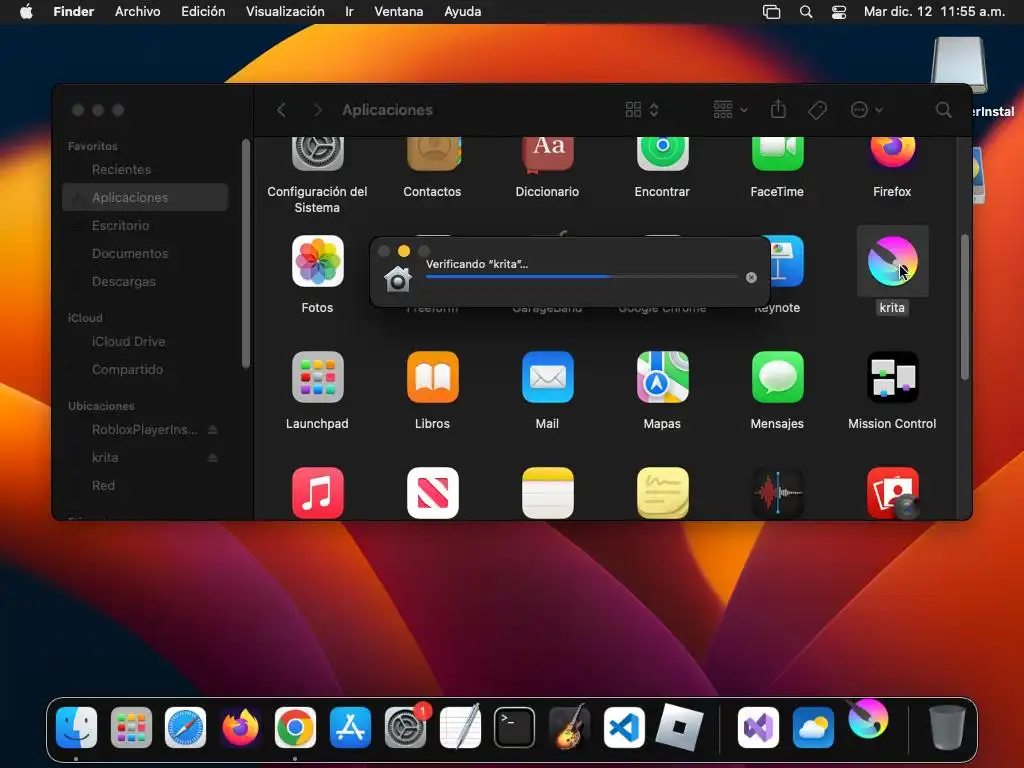Select the krita app icon in Finder

892,261
